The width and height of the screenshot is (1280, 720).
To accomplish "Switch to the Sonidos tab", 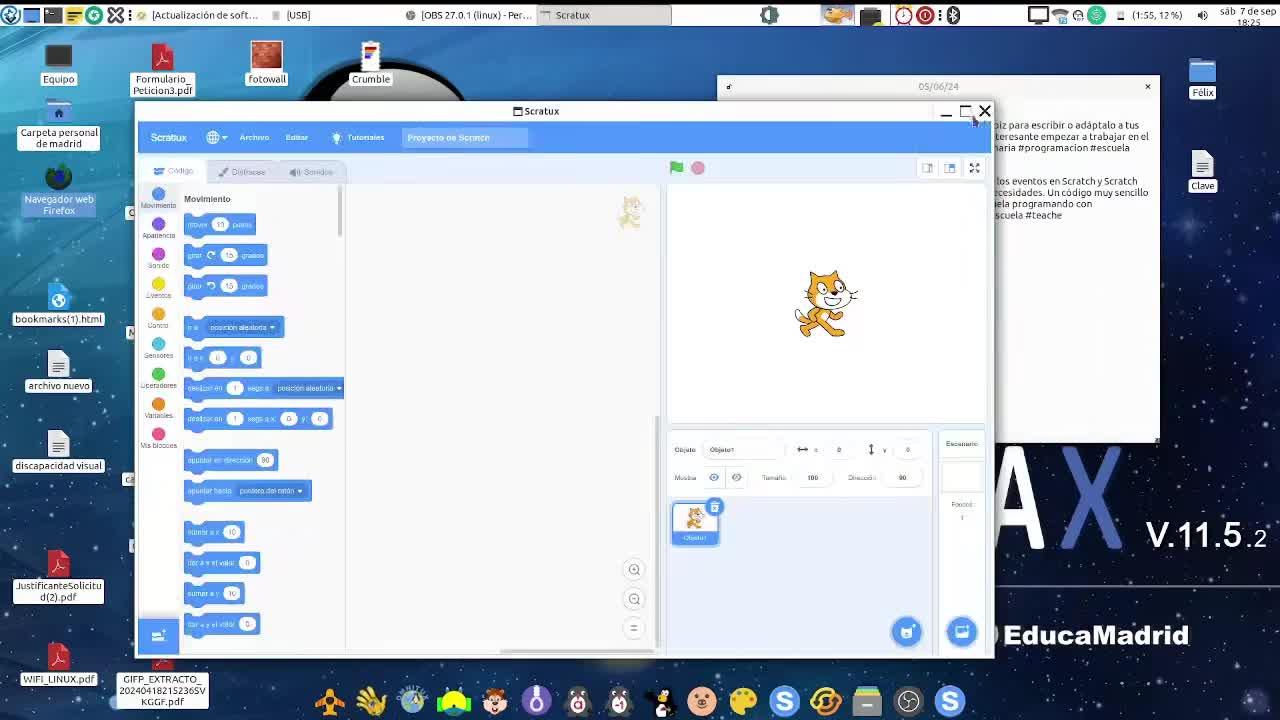I will pyautogui.click(x=311, y=172).
